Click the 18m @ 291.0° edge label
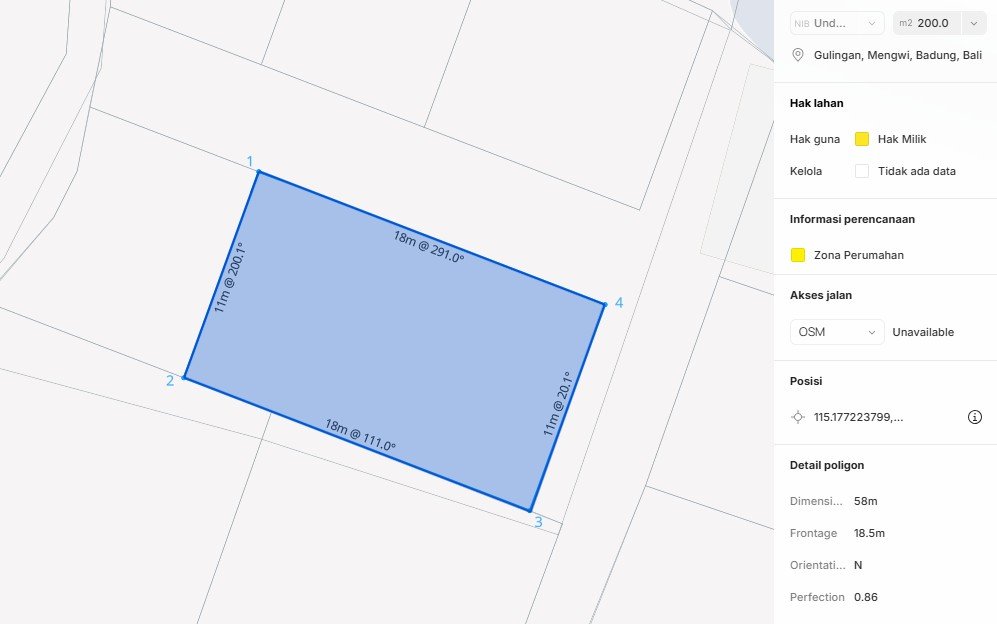 point(428,246)
